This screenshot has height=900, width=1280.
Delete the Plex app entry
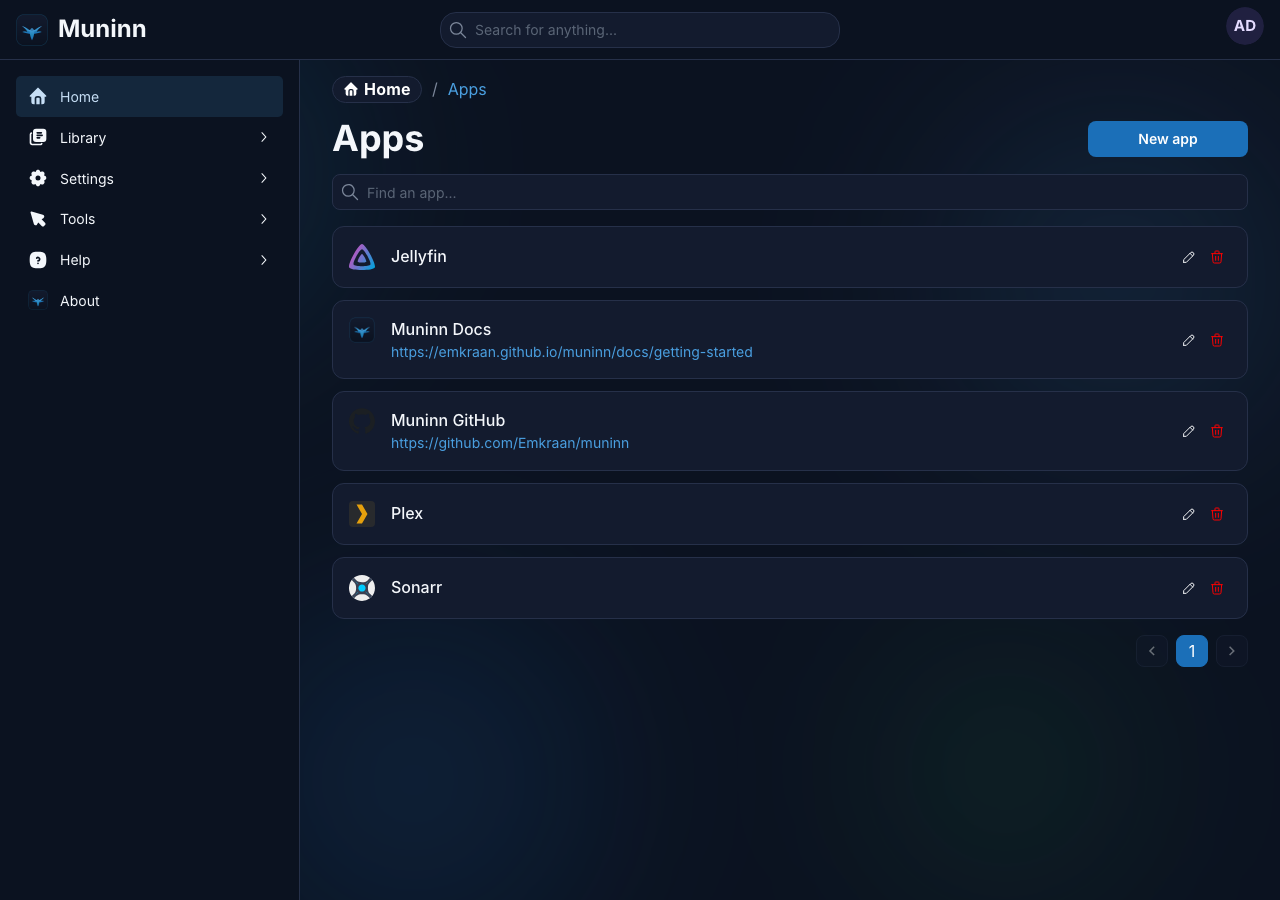1217,514
